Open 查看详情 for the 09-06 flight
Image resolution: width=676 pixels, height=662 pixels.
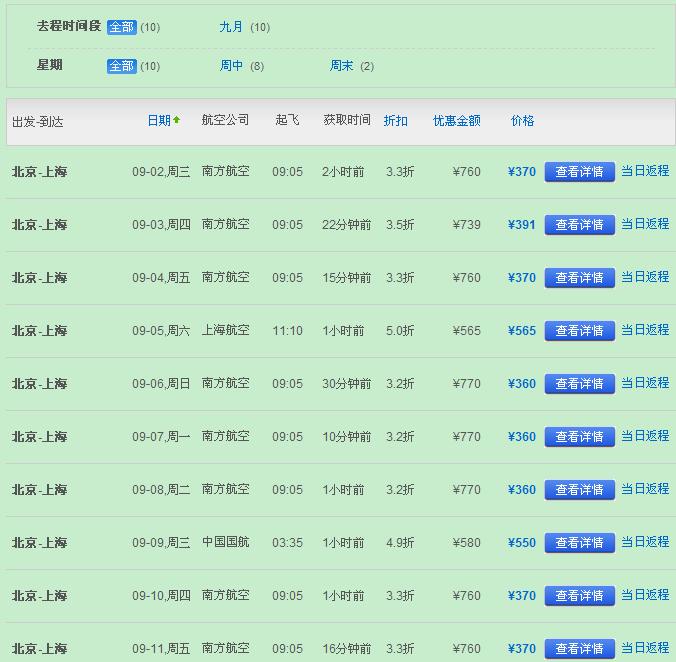[x=579, y=384]
